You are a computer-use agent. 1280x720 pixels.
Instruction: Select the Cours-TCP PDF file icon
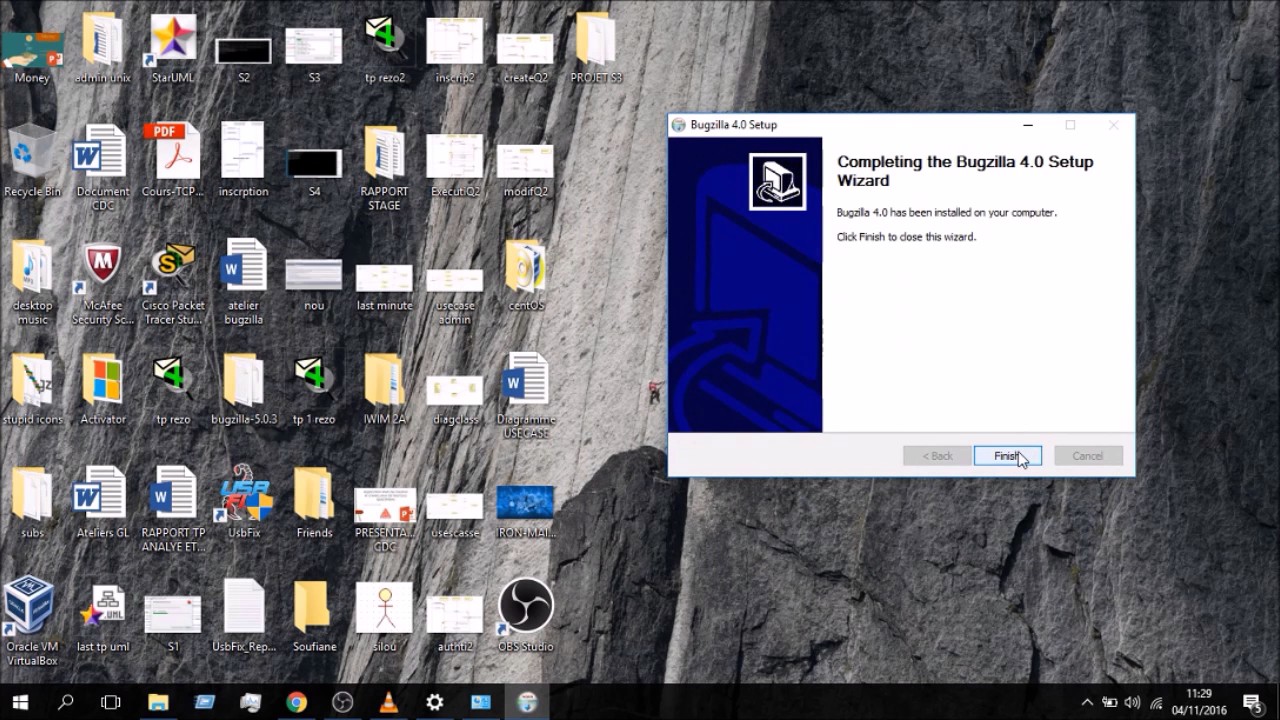[173, 160]
